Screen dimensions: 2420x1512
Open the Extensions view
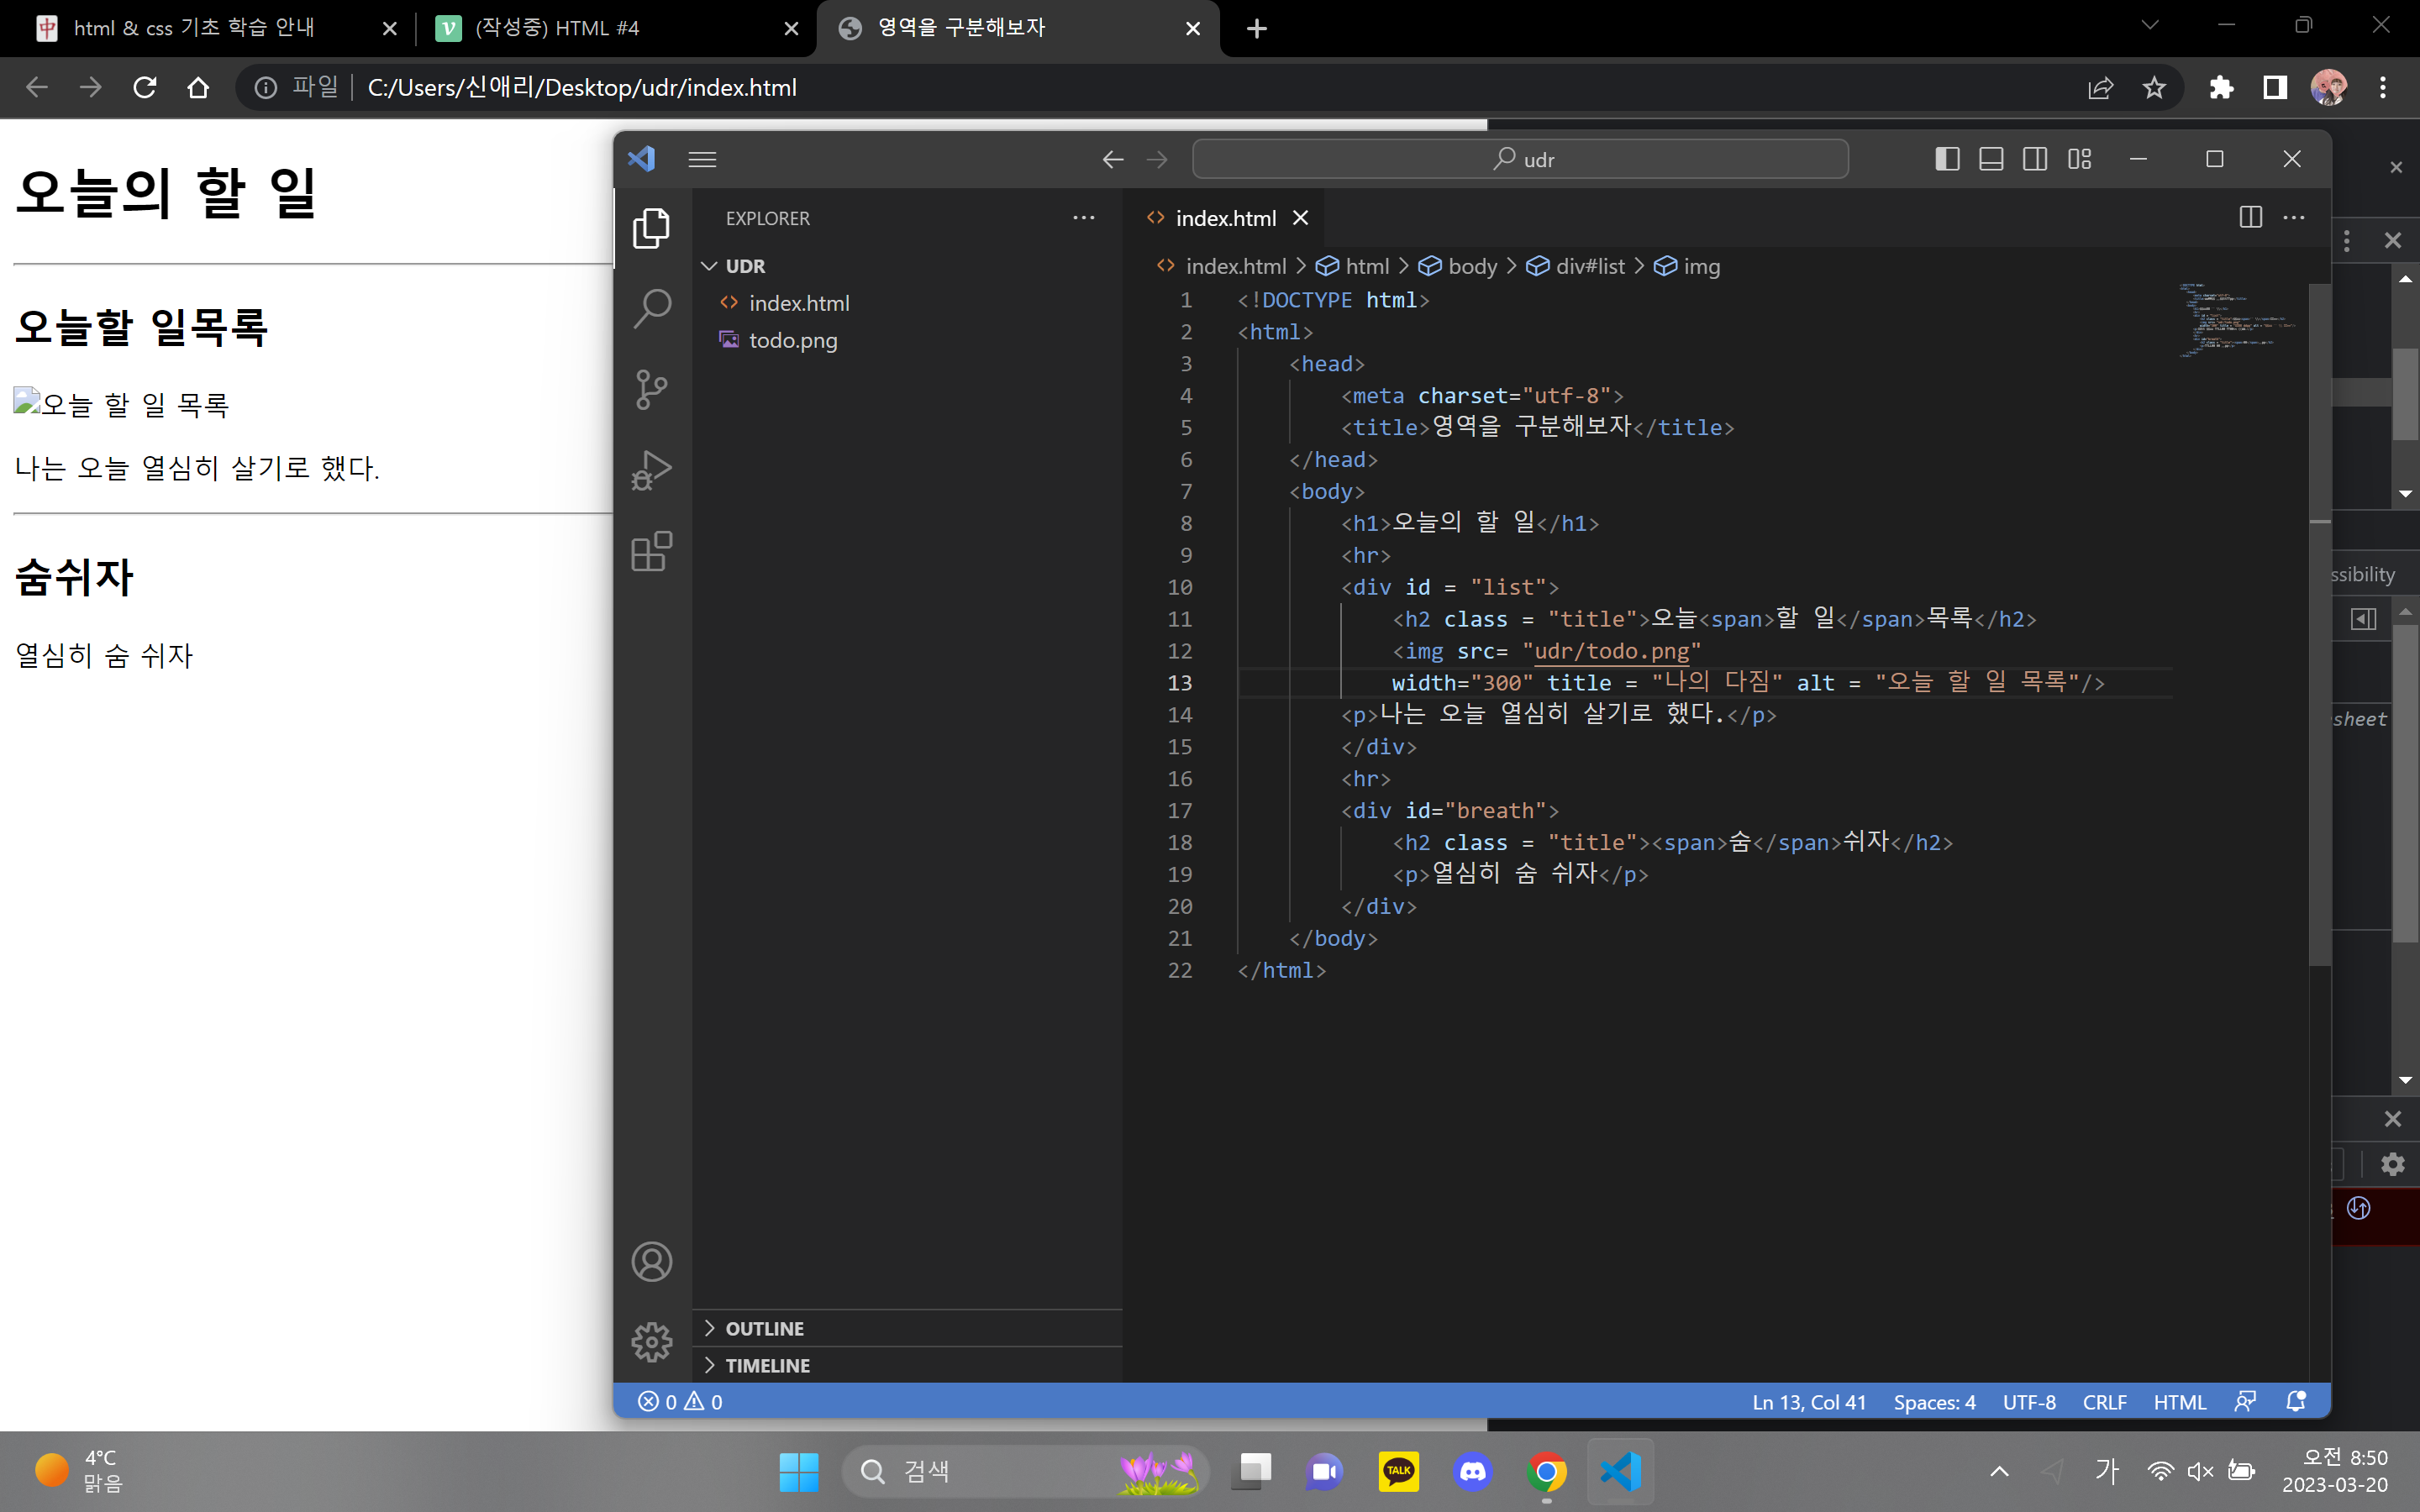tap(651, 551)
